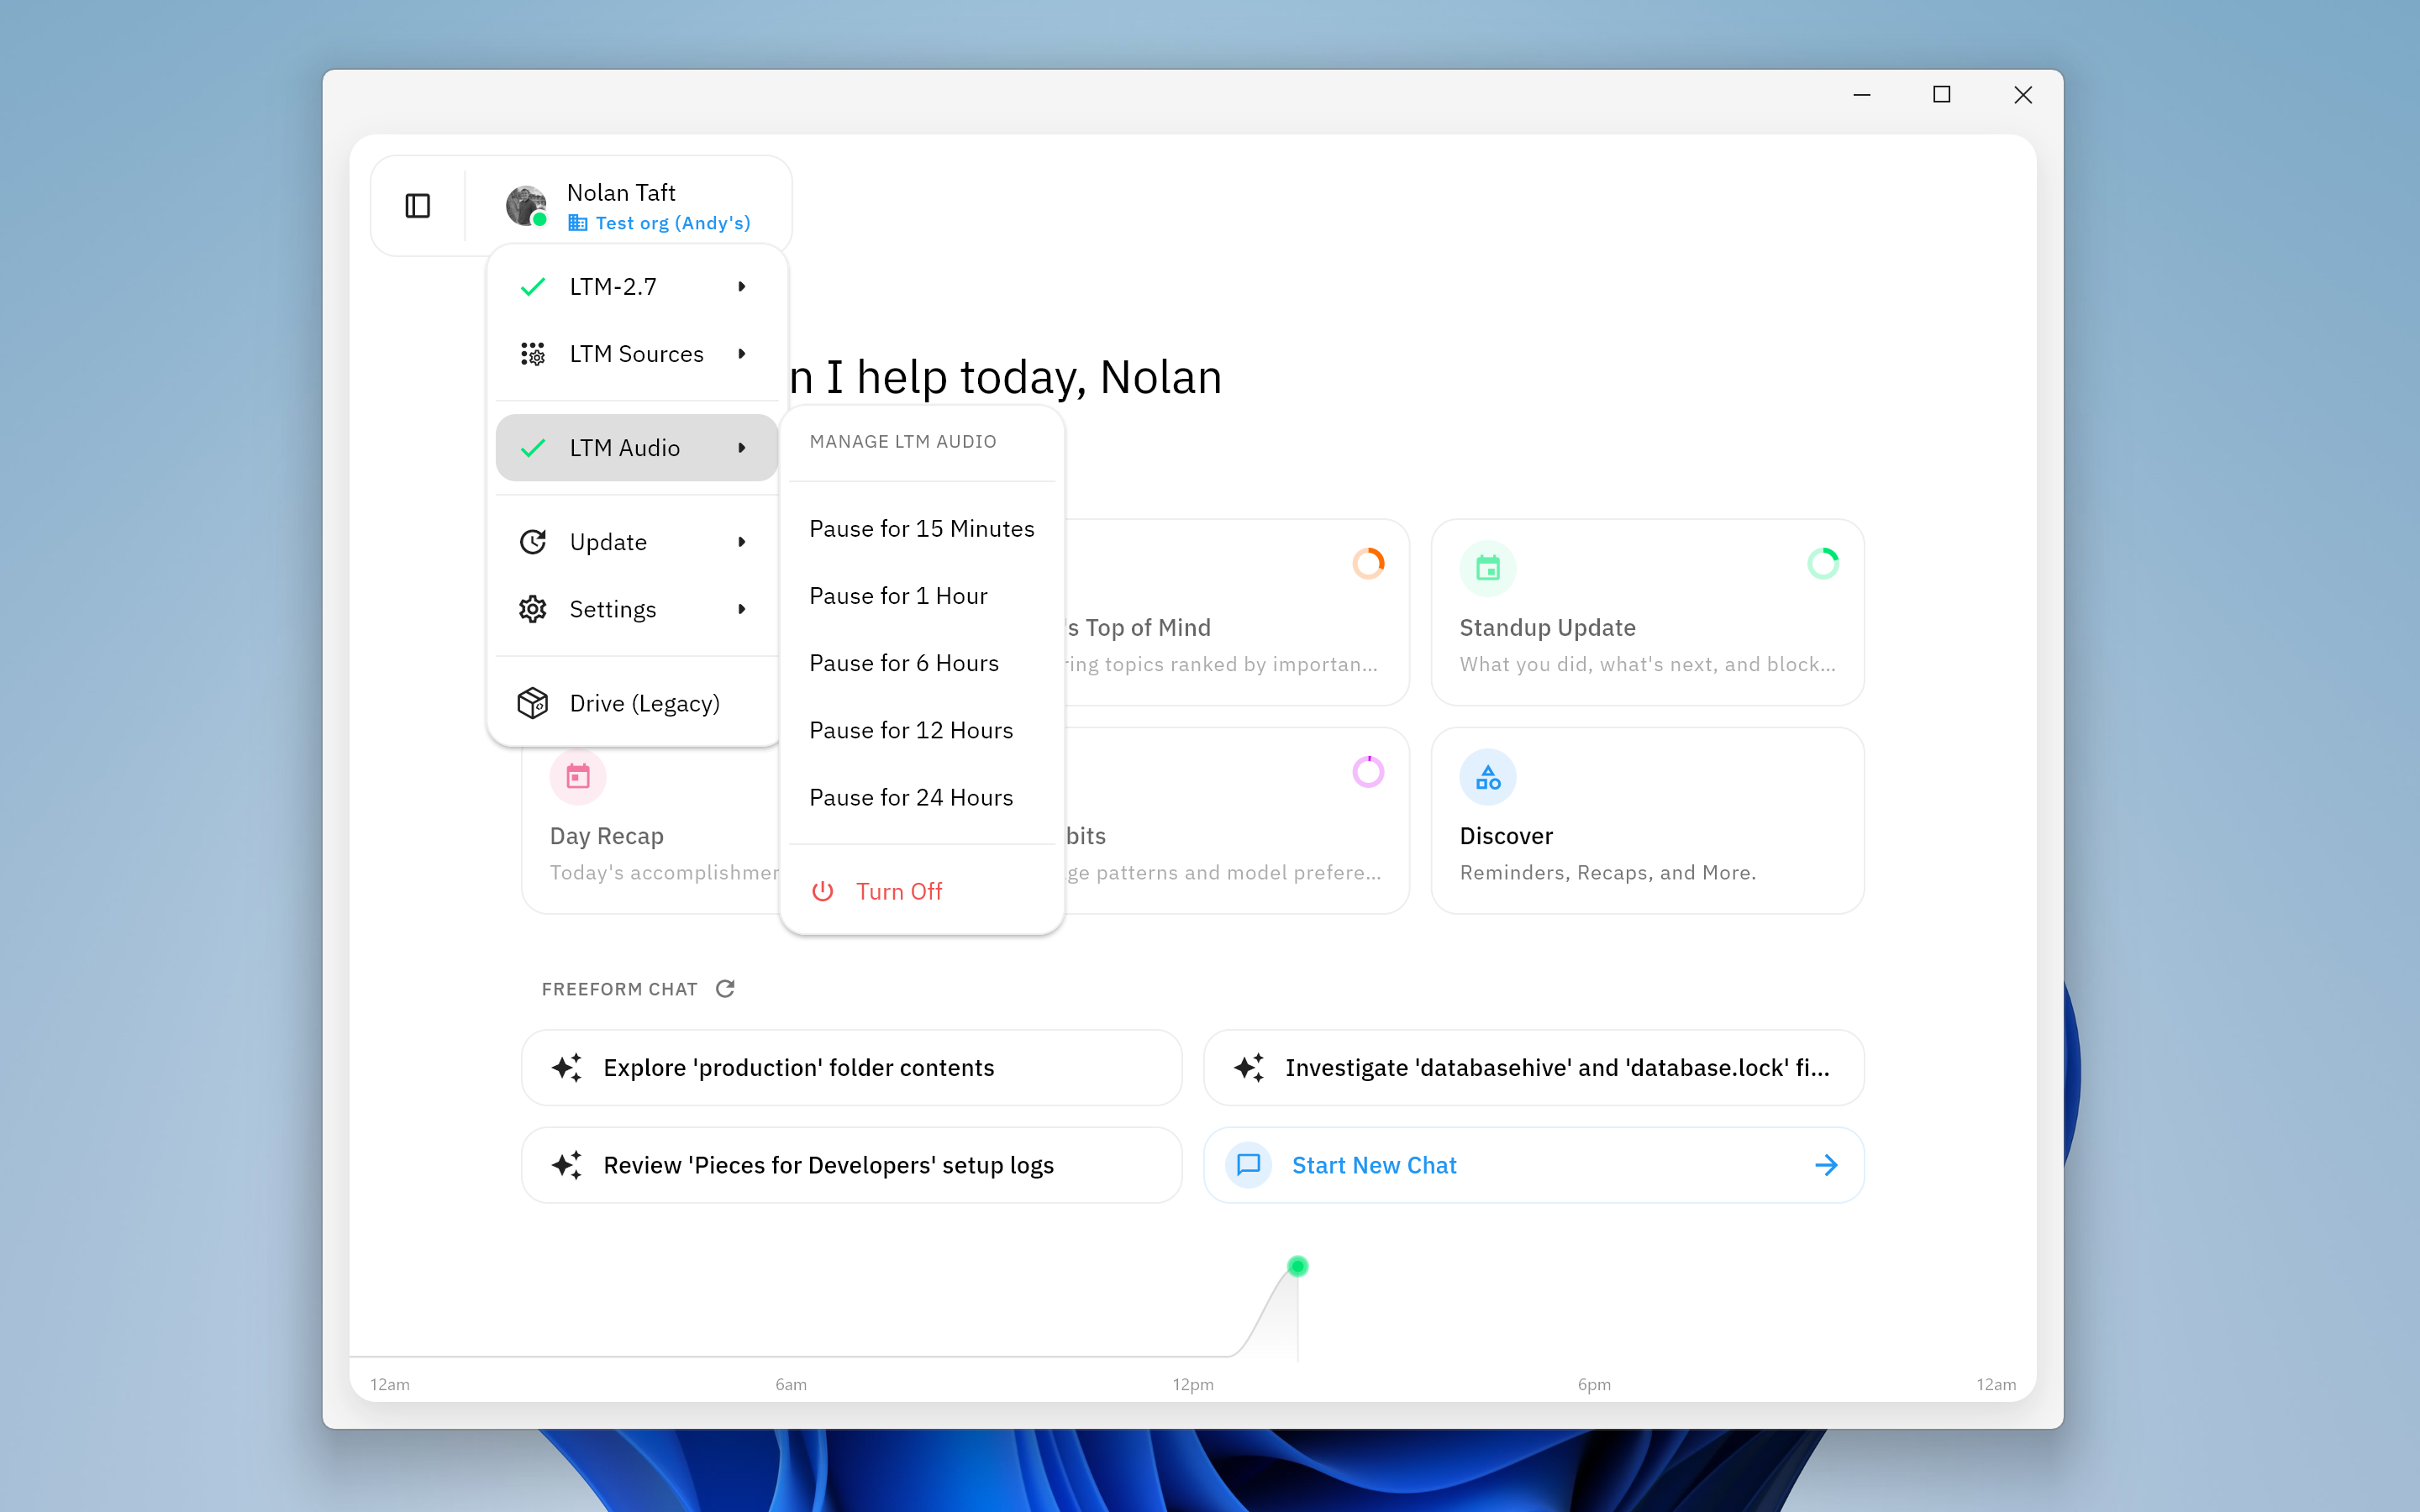The width and height of the screenshot is (2420, 1512).
Task: Toggle the sidebar panel icon
Action: [x=418, y=206]
